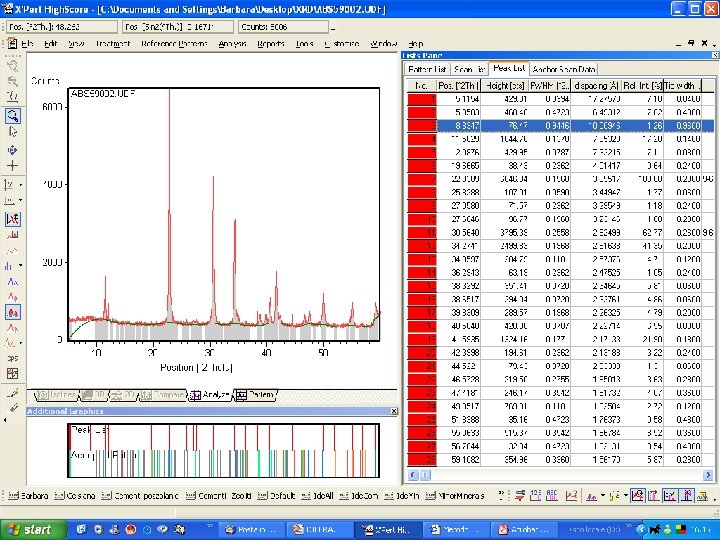This screenshot has height=540, width=720.
Task: Toggle the highlighted icon second from the right in bottom toolbar
Action: [x=687, y=495]
